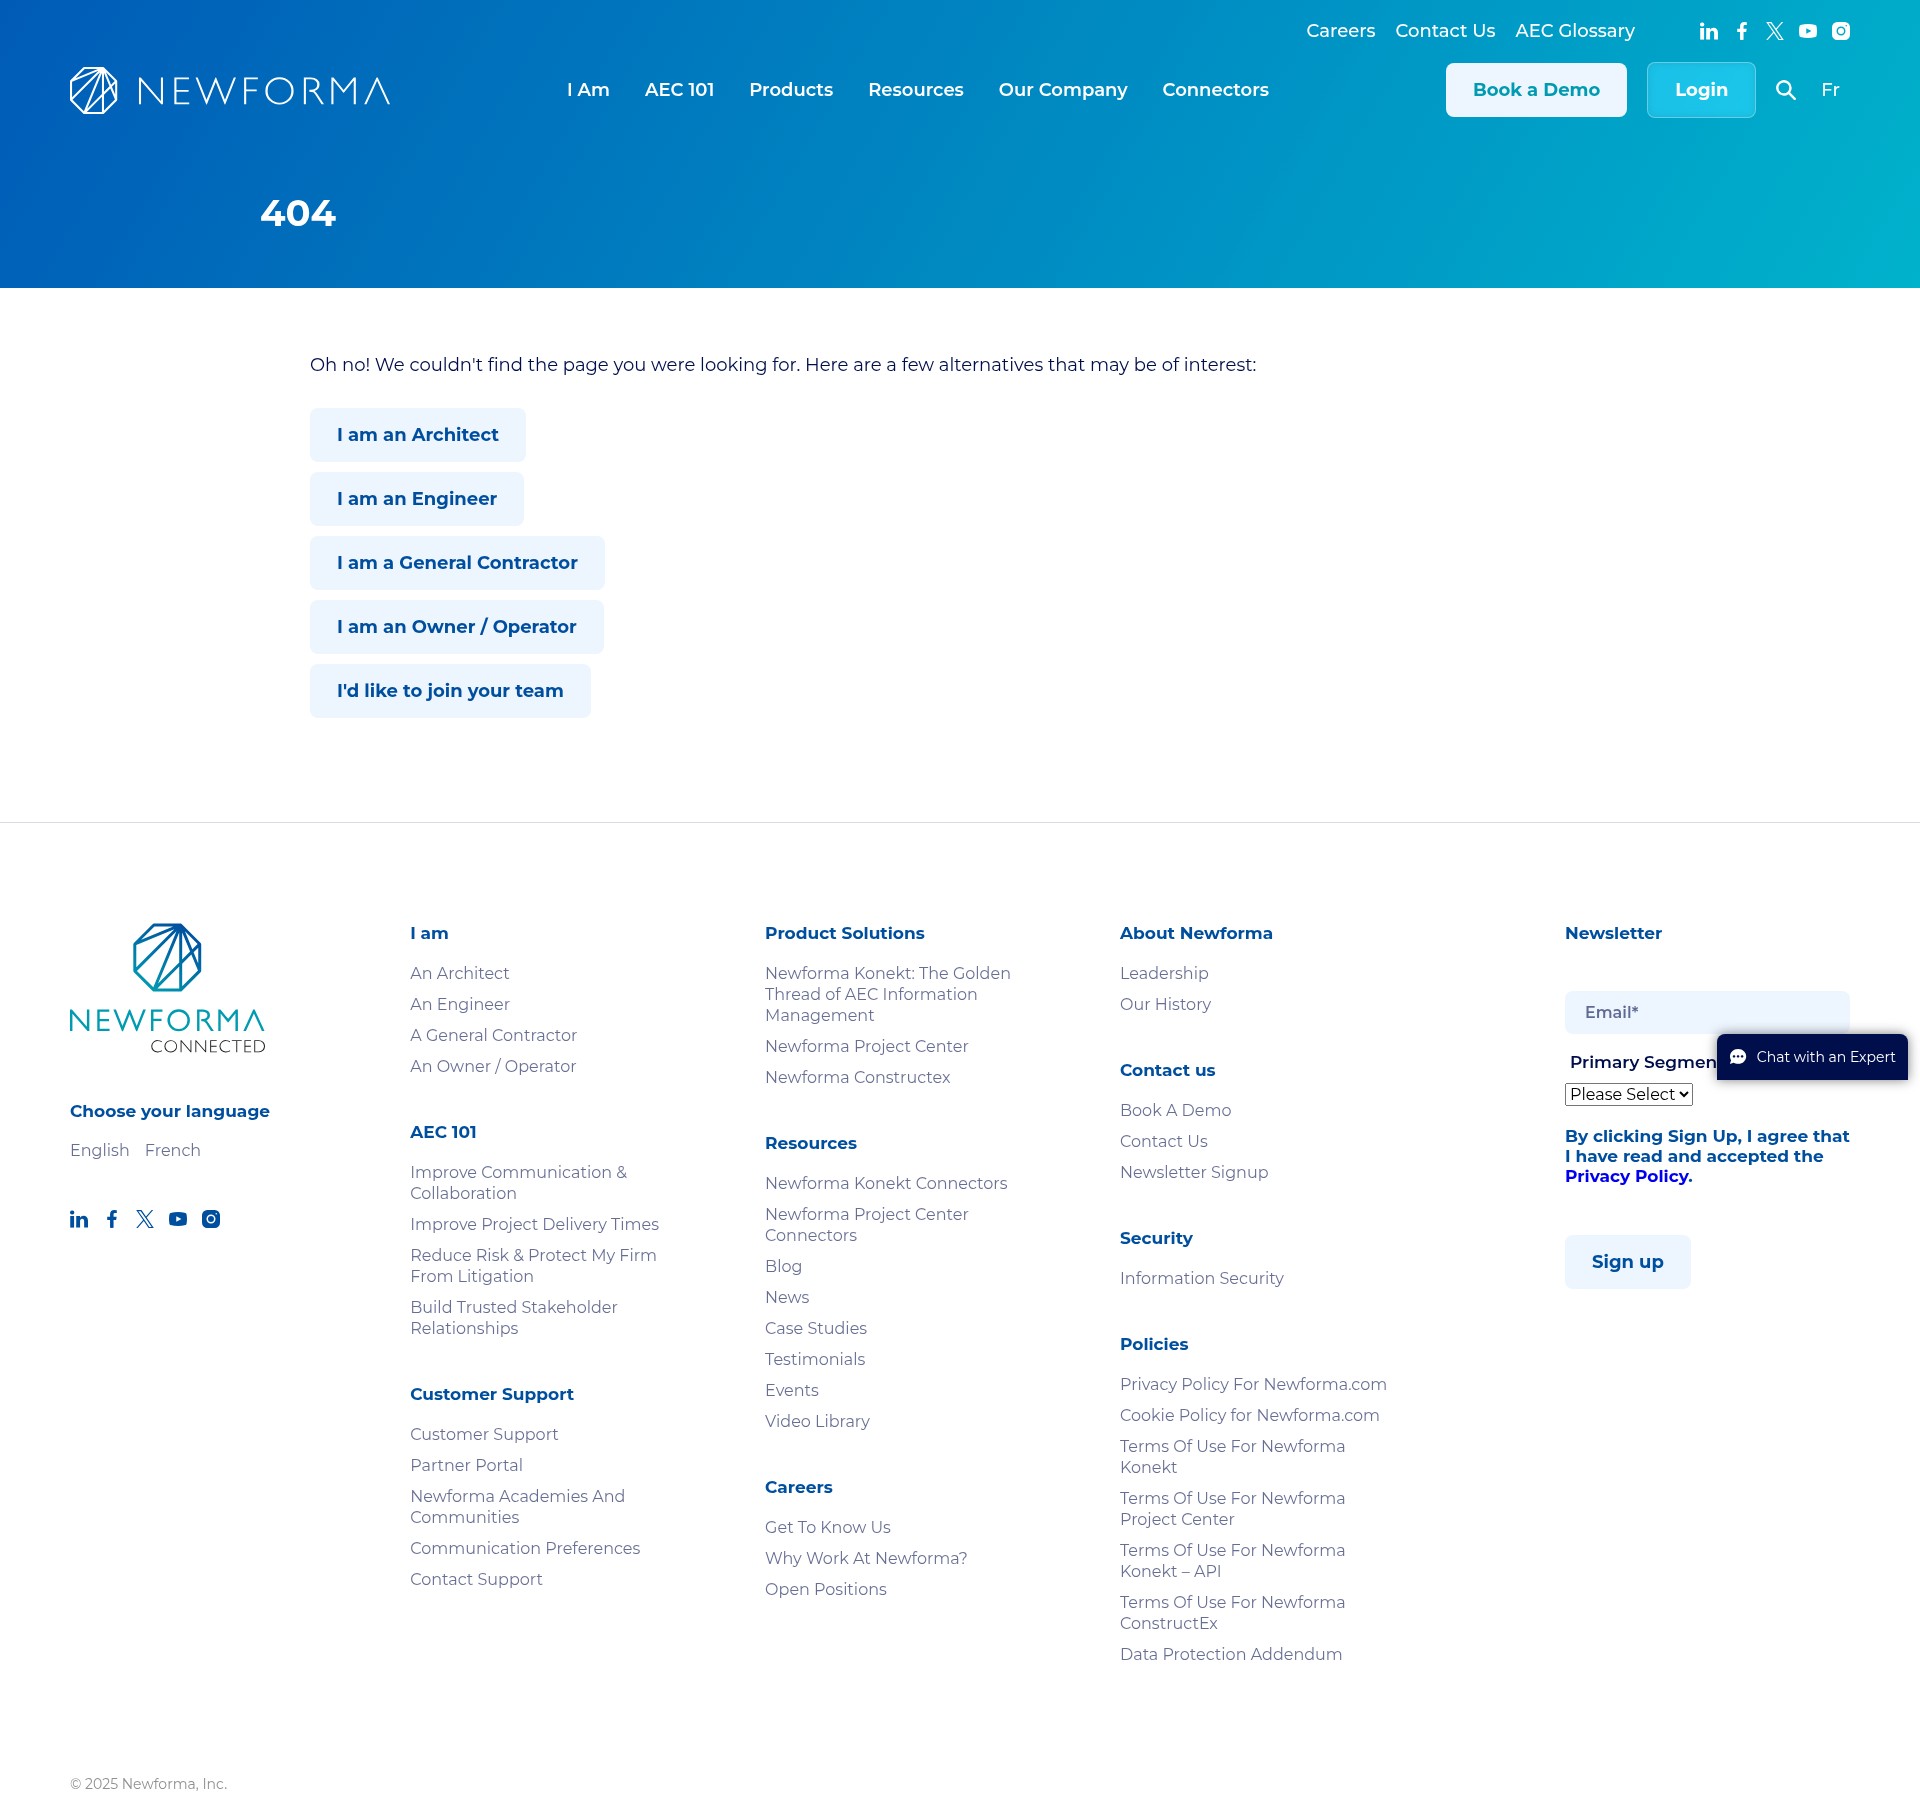Open Newforma Konekt Connectors link
1920x1808 pixels.
886,1183
